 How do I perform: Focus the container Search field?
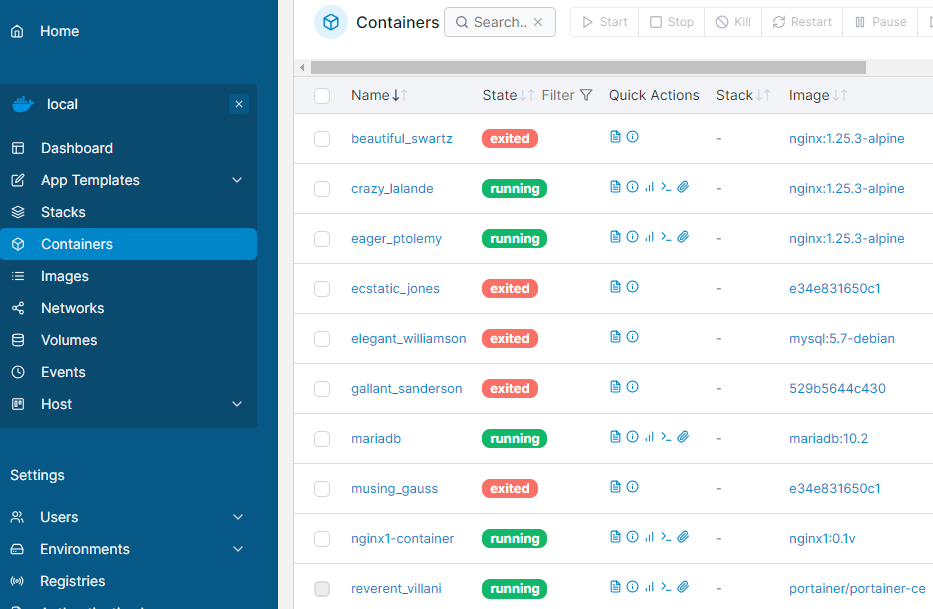500,22
